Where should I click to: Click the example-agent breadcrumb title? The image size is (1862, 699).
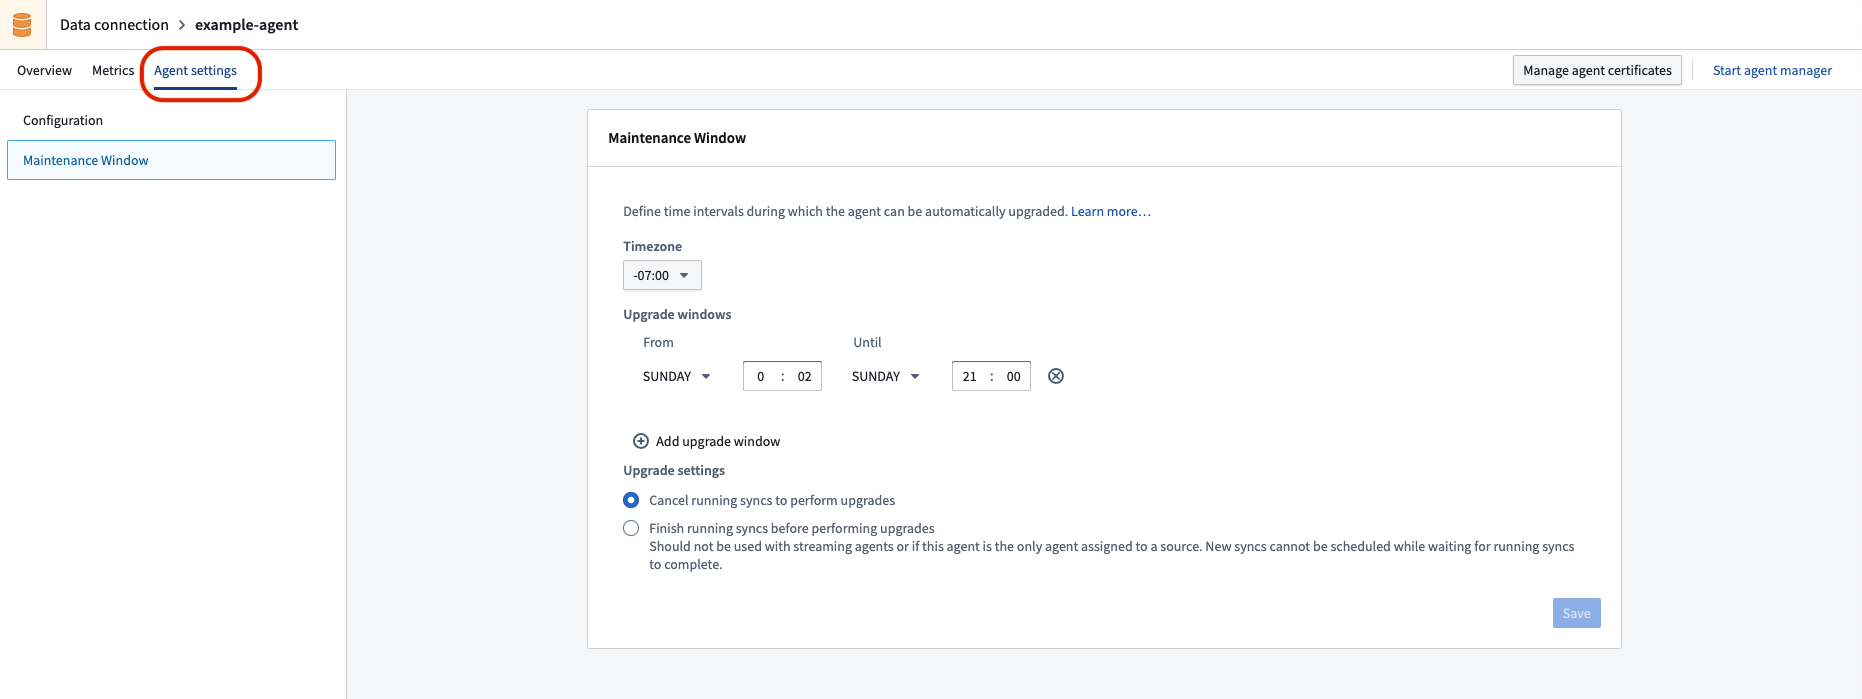(246, 24)
